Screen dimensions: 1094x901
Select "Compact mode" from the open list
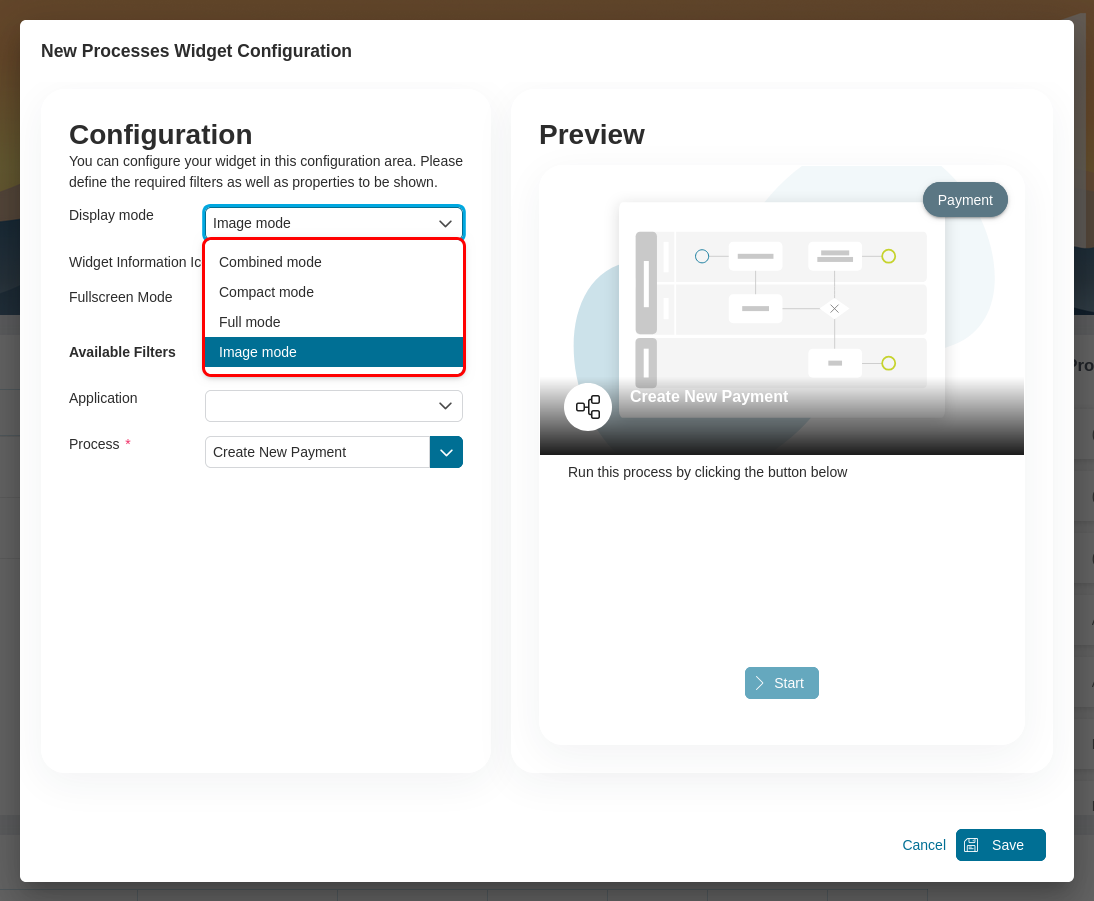coord(266,292)
